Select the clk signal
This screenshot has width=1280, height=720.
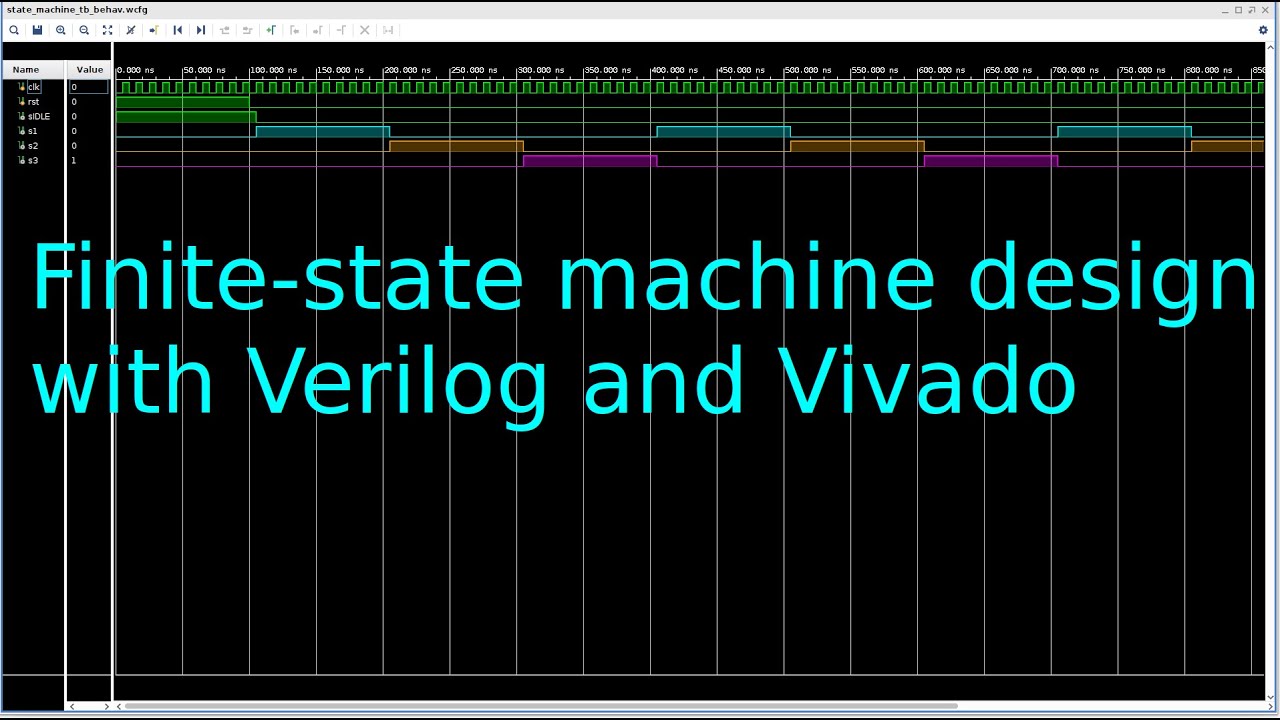coord(34,87)
